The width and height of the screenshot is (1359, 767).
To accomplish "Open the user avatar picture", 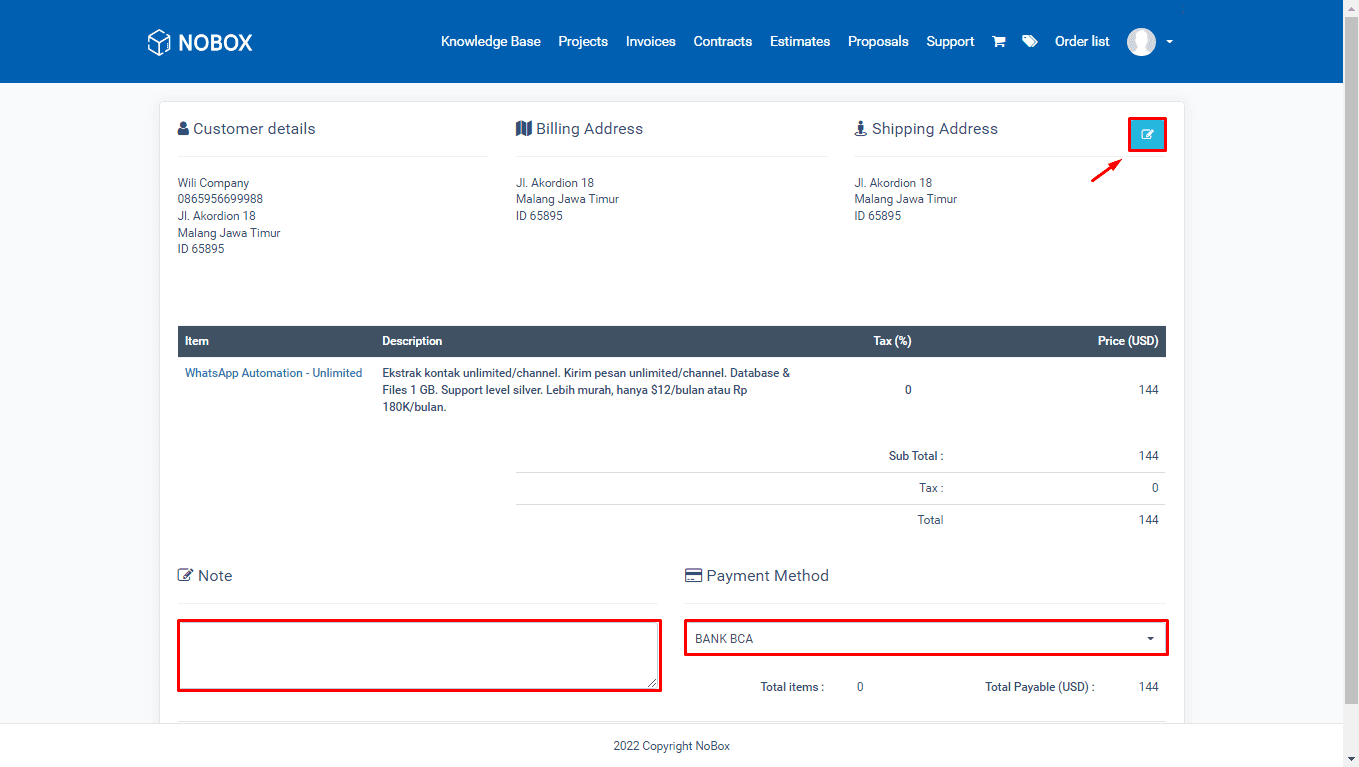I will (x=1141, y=41).
